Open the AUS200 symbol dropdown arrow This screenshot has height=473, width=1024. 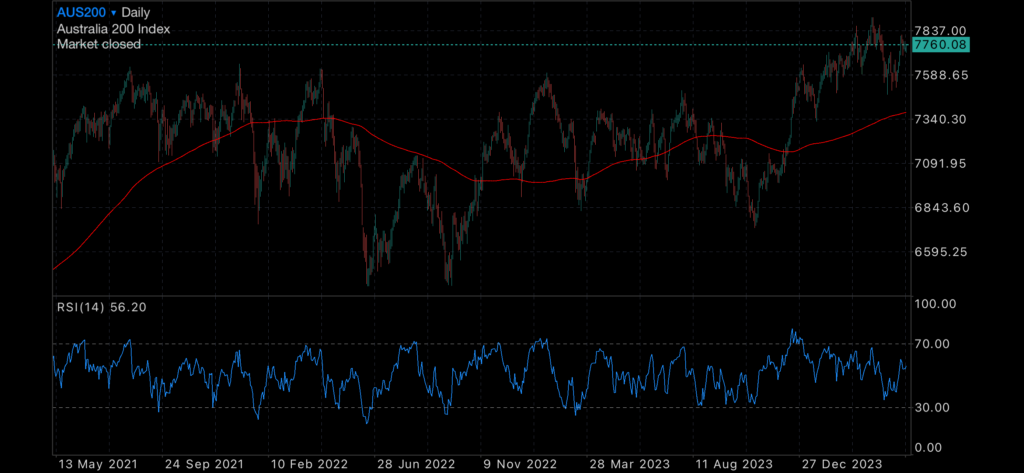tap(114, 13)
